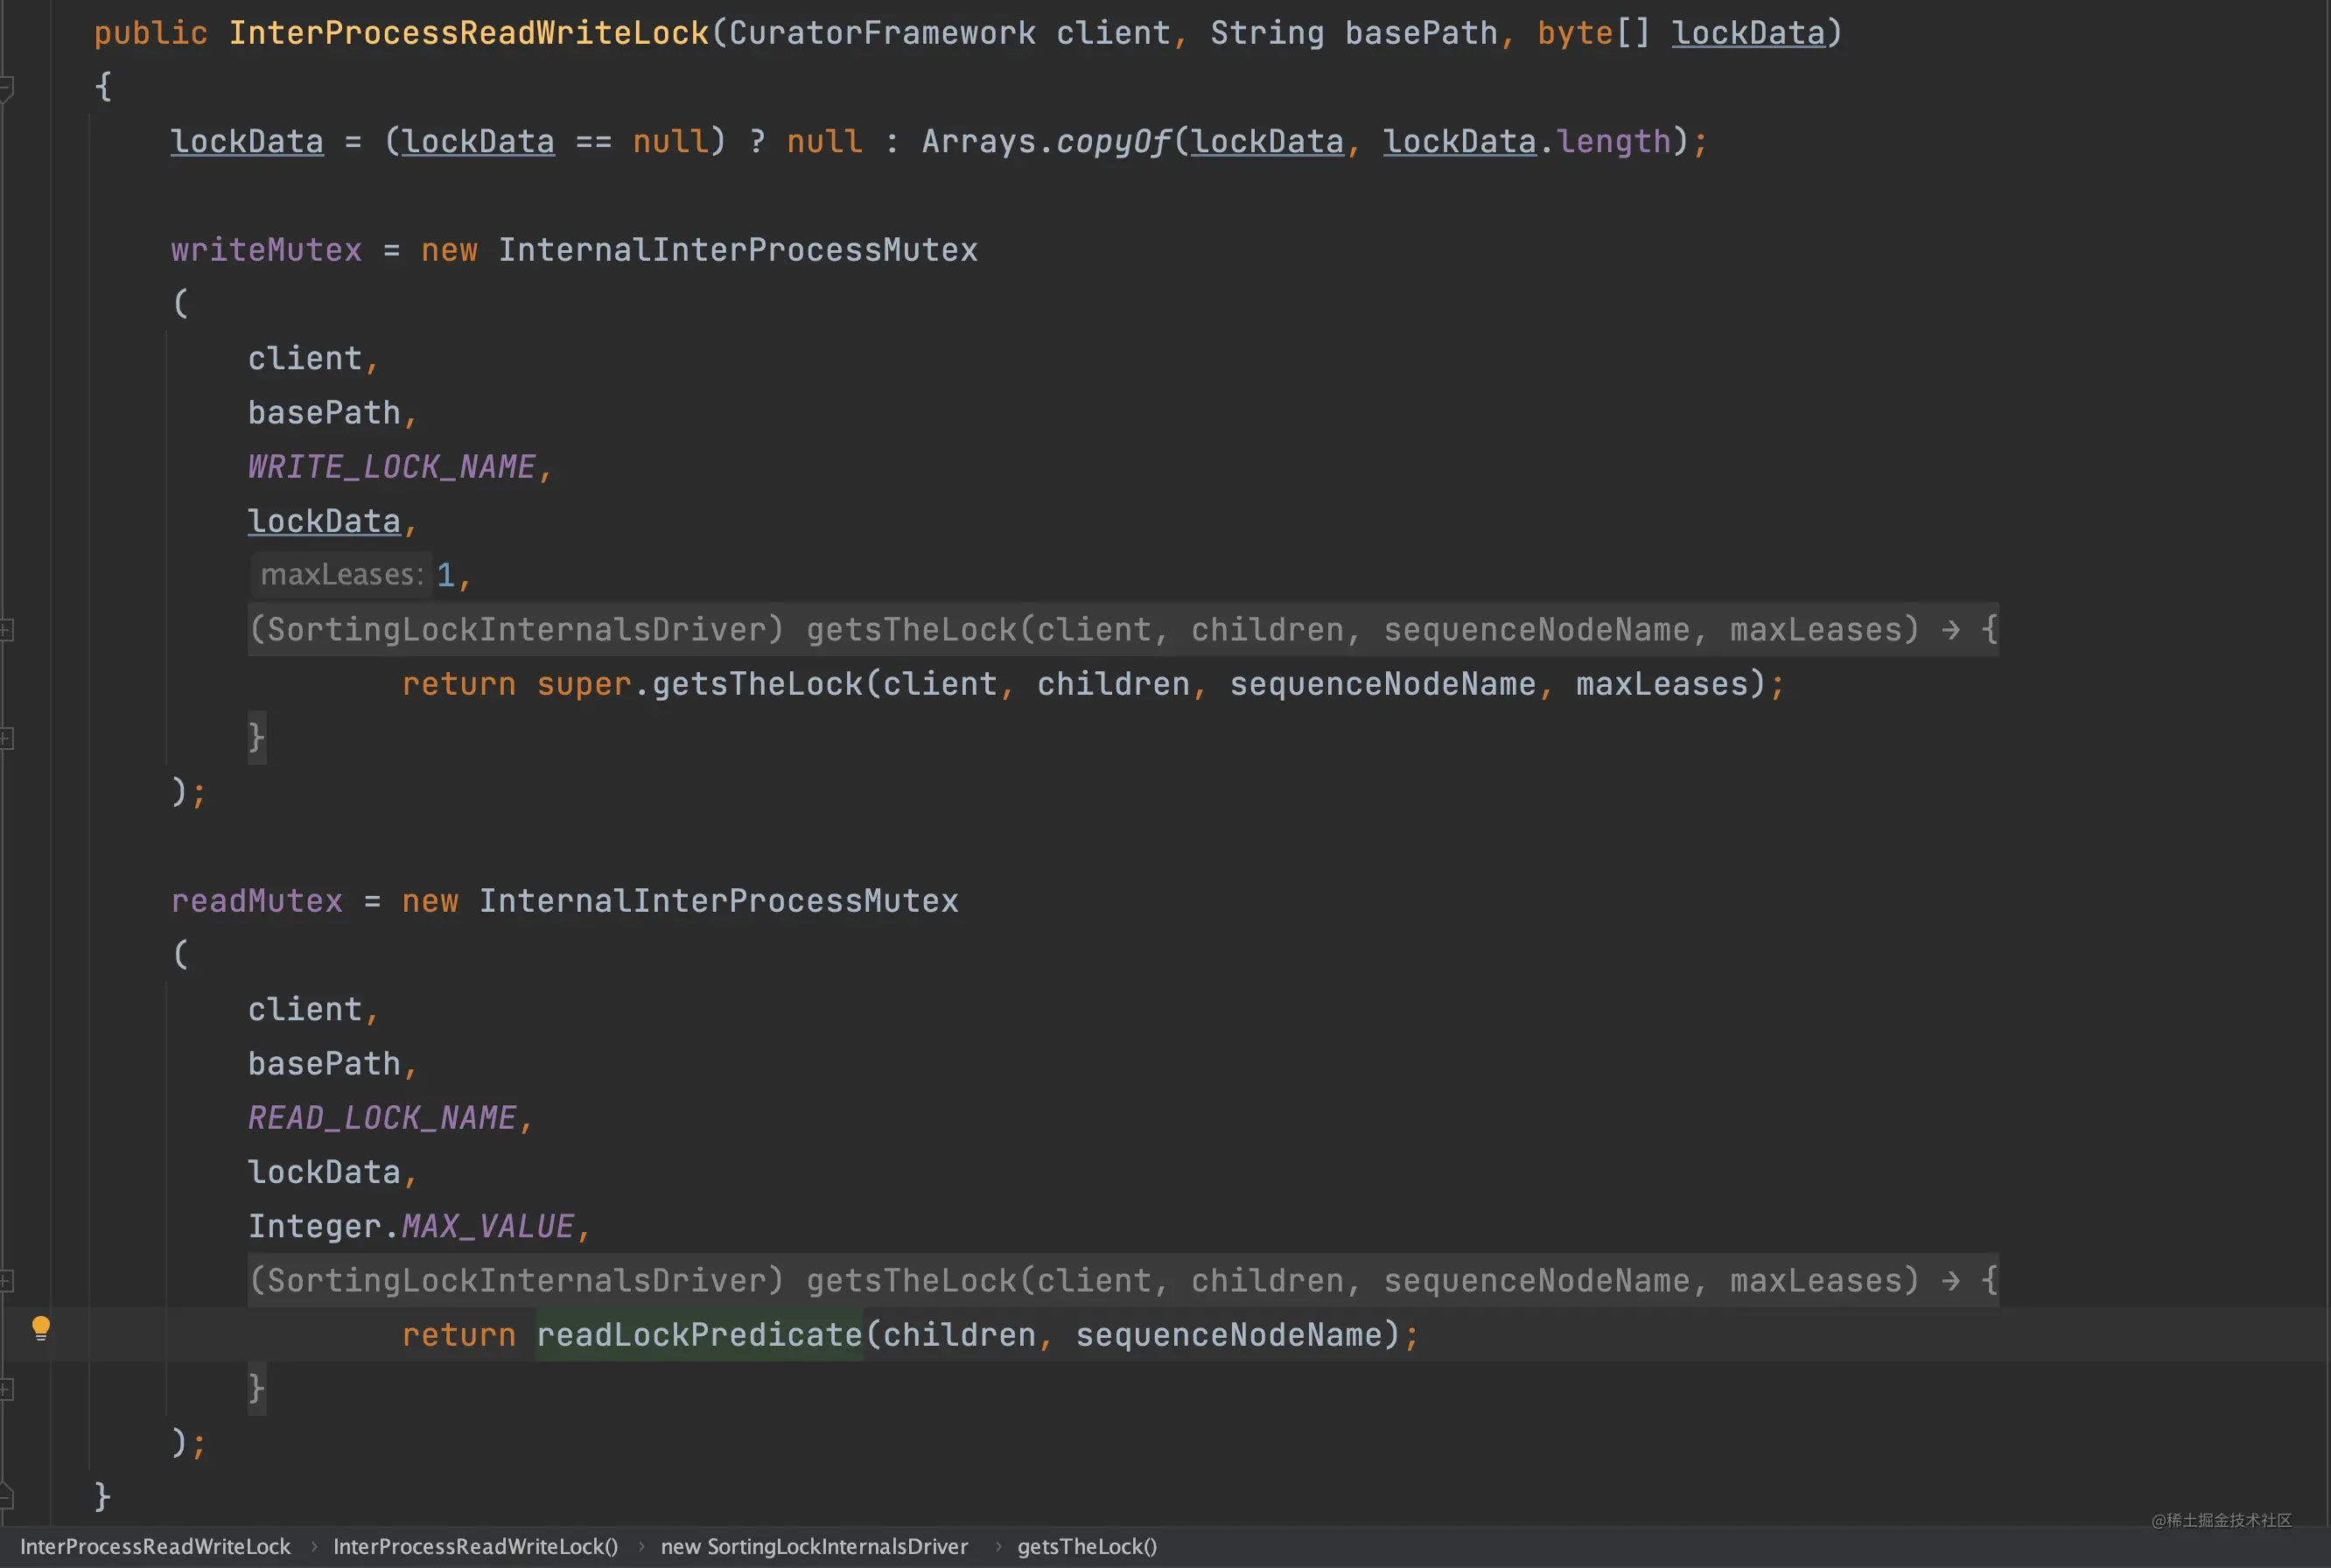Select the InterProcessReadWriteLock class breadcrumb

[x=155, y=1546]
